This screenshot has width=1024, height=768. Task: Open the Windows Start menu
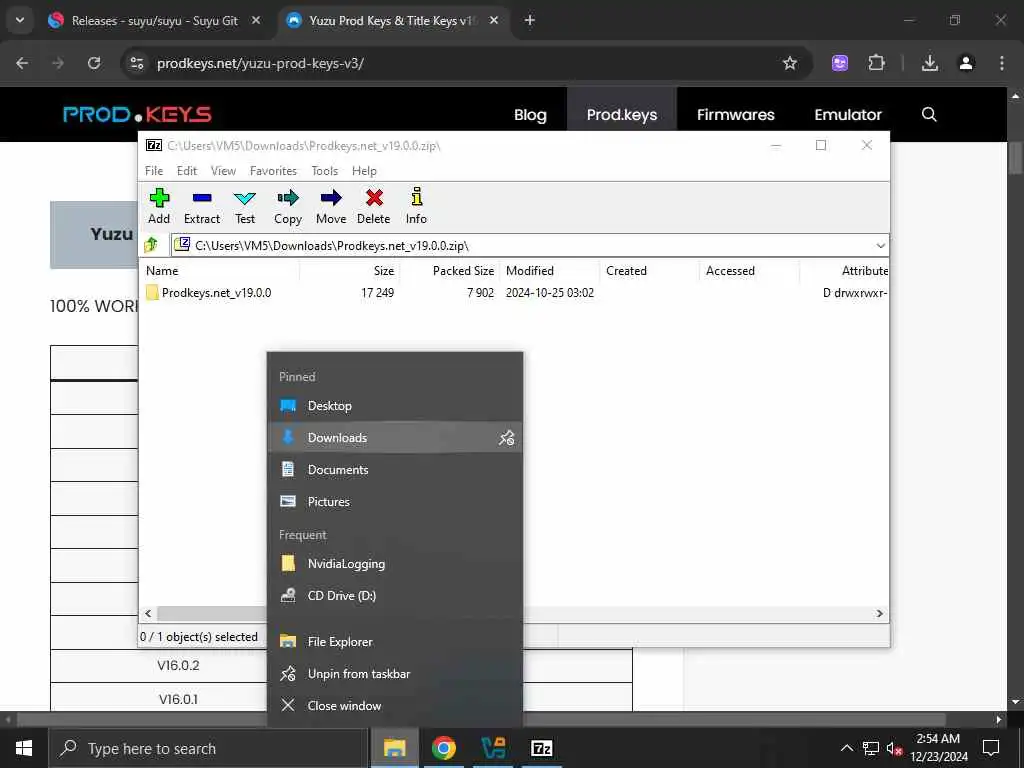click(x=24, y=748)
